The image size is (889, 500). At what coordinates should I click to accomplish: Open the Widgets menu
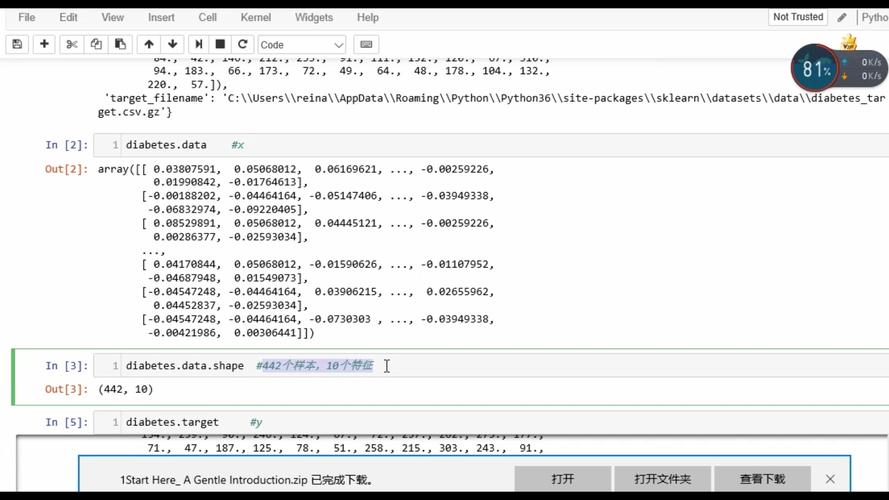(314, 18)
